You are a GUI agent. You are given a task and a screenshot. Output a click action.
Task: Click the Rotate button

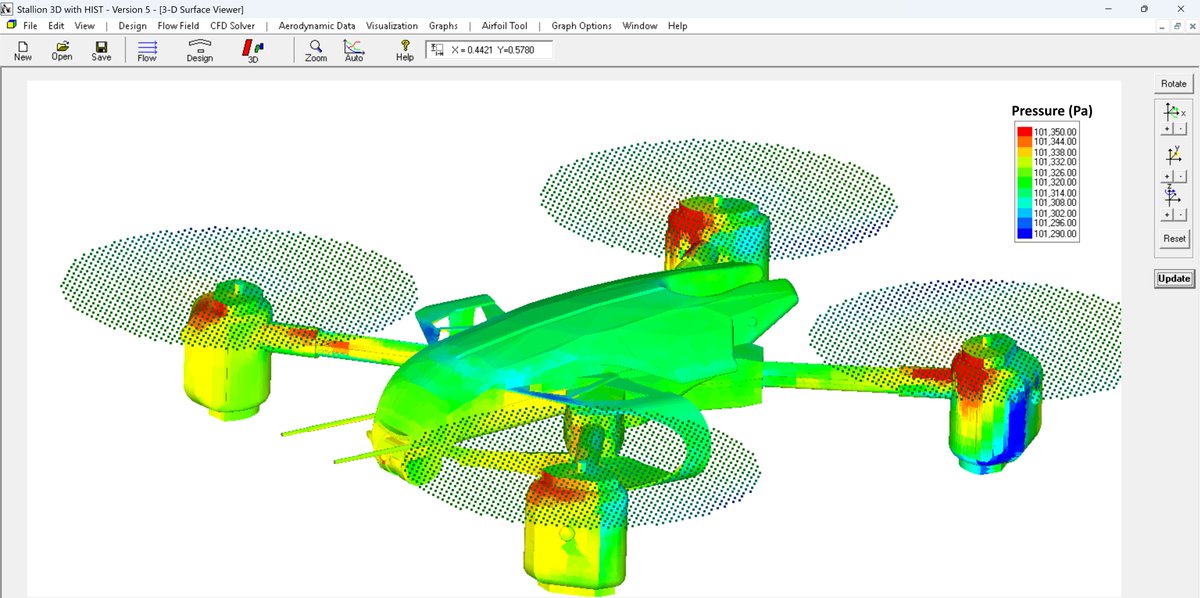pyautogui.click(x=1174, y=84)
